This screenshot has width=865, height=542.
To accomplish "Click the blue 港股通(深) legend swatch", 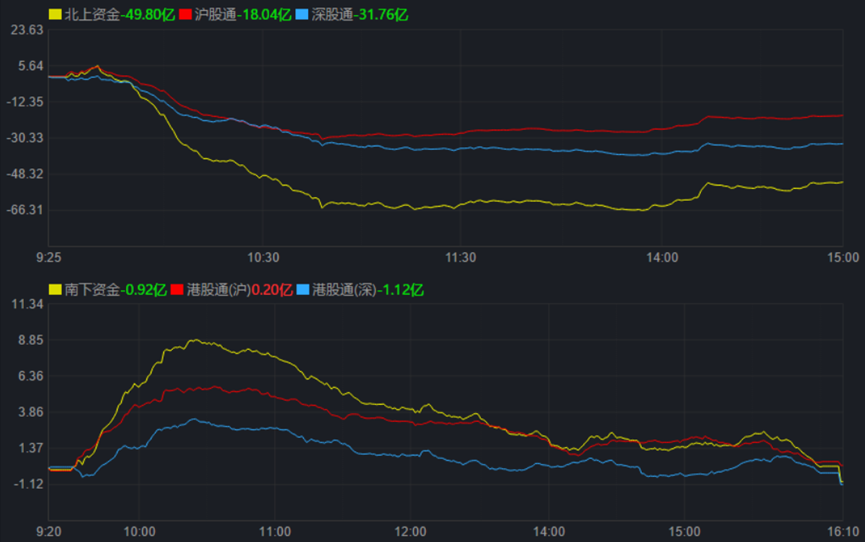I will (x=303, y=290).
